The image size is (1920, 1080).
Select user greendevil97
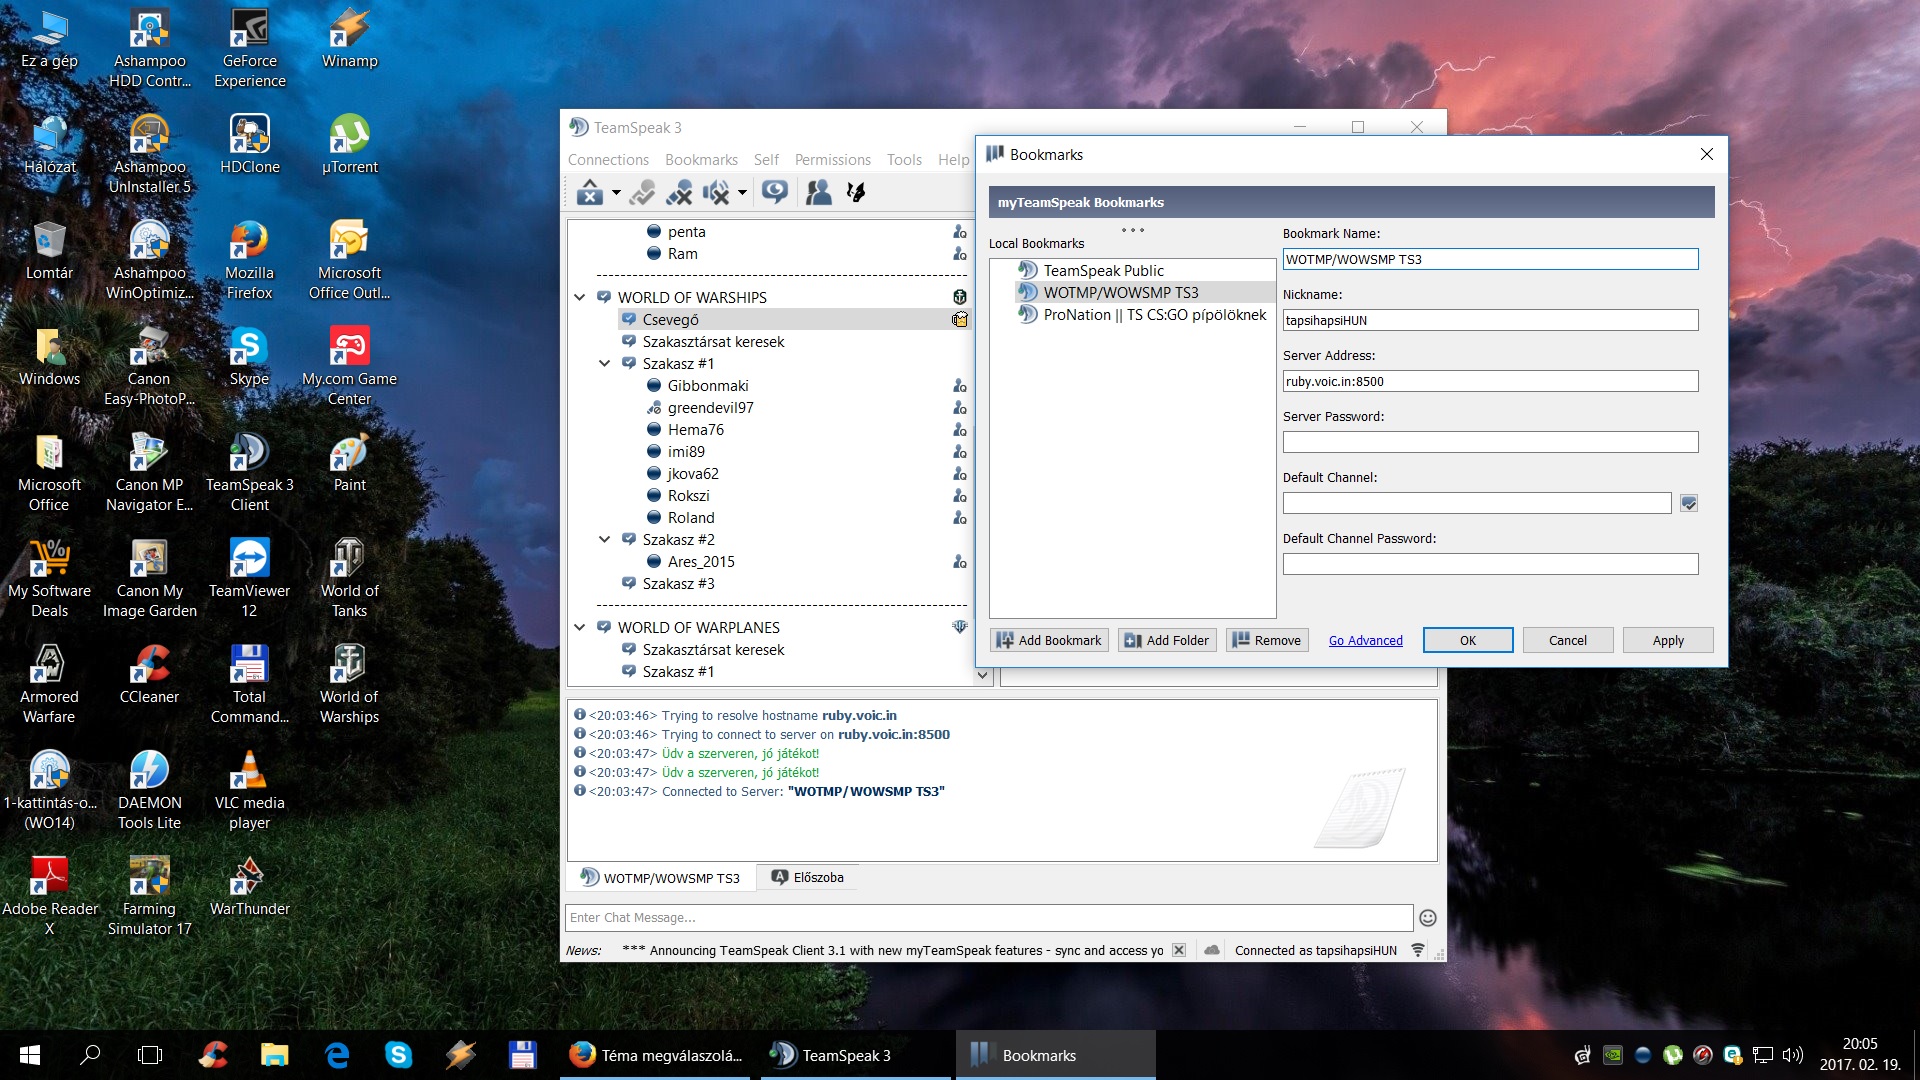coord(710,407)
